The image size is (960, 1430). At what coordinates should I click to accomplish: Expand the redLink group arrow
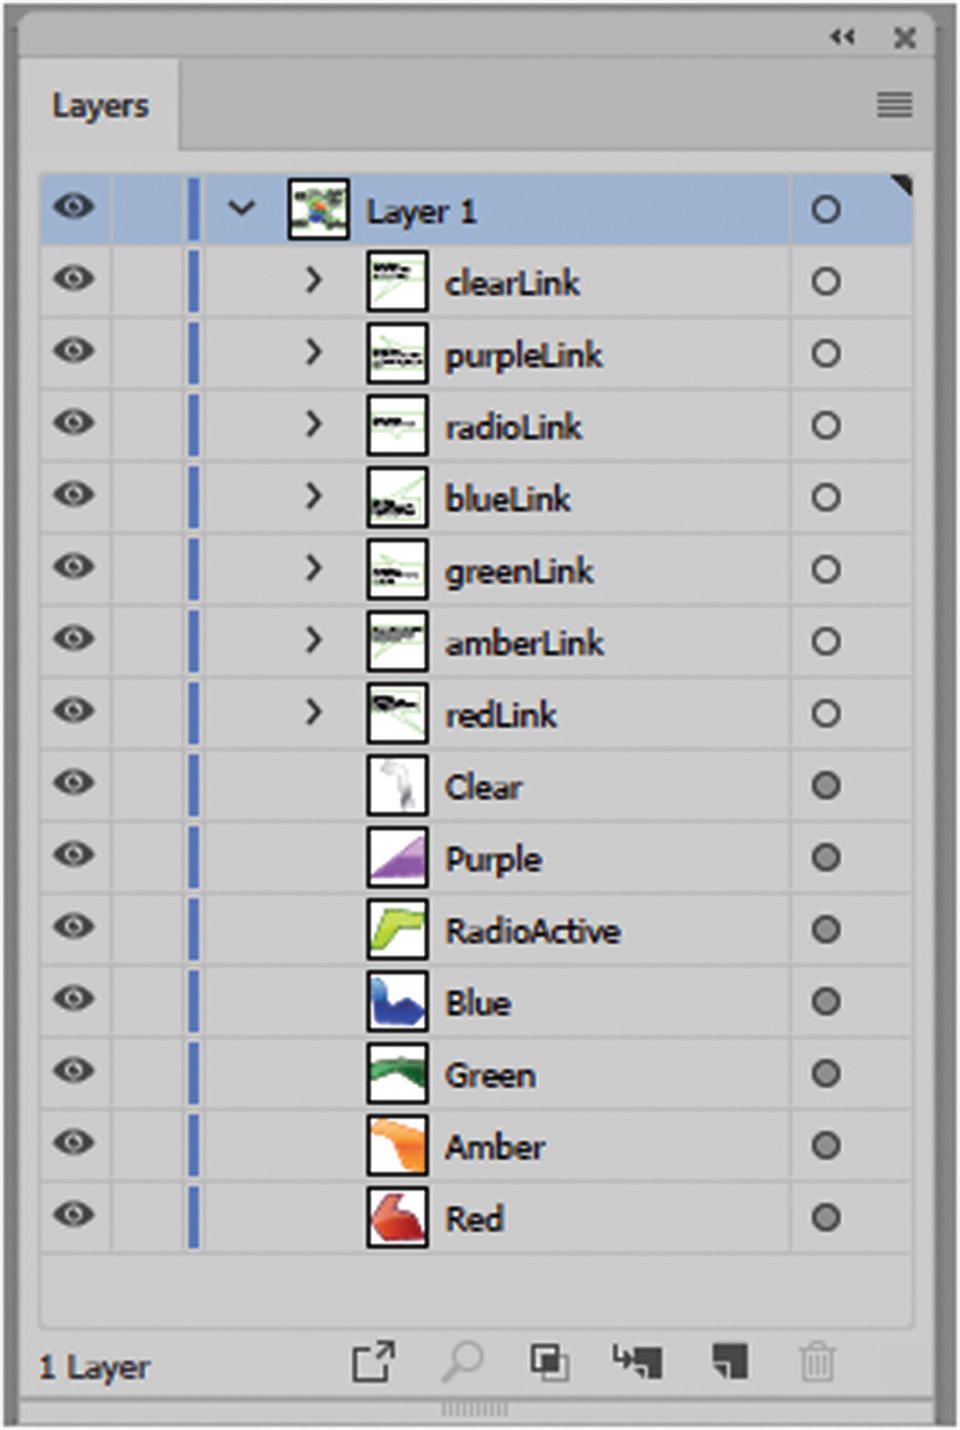[313, 713]
